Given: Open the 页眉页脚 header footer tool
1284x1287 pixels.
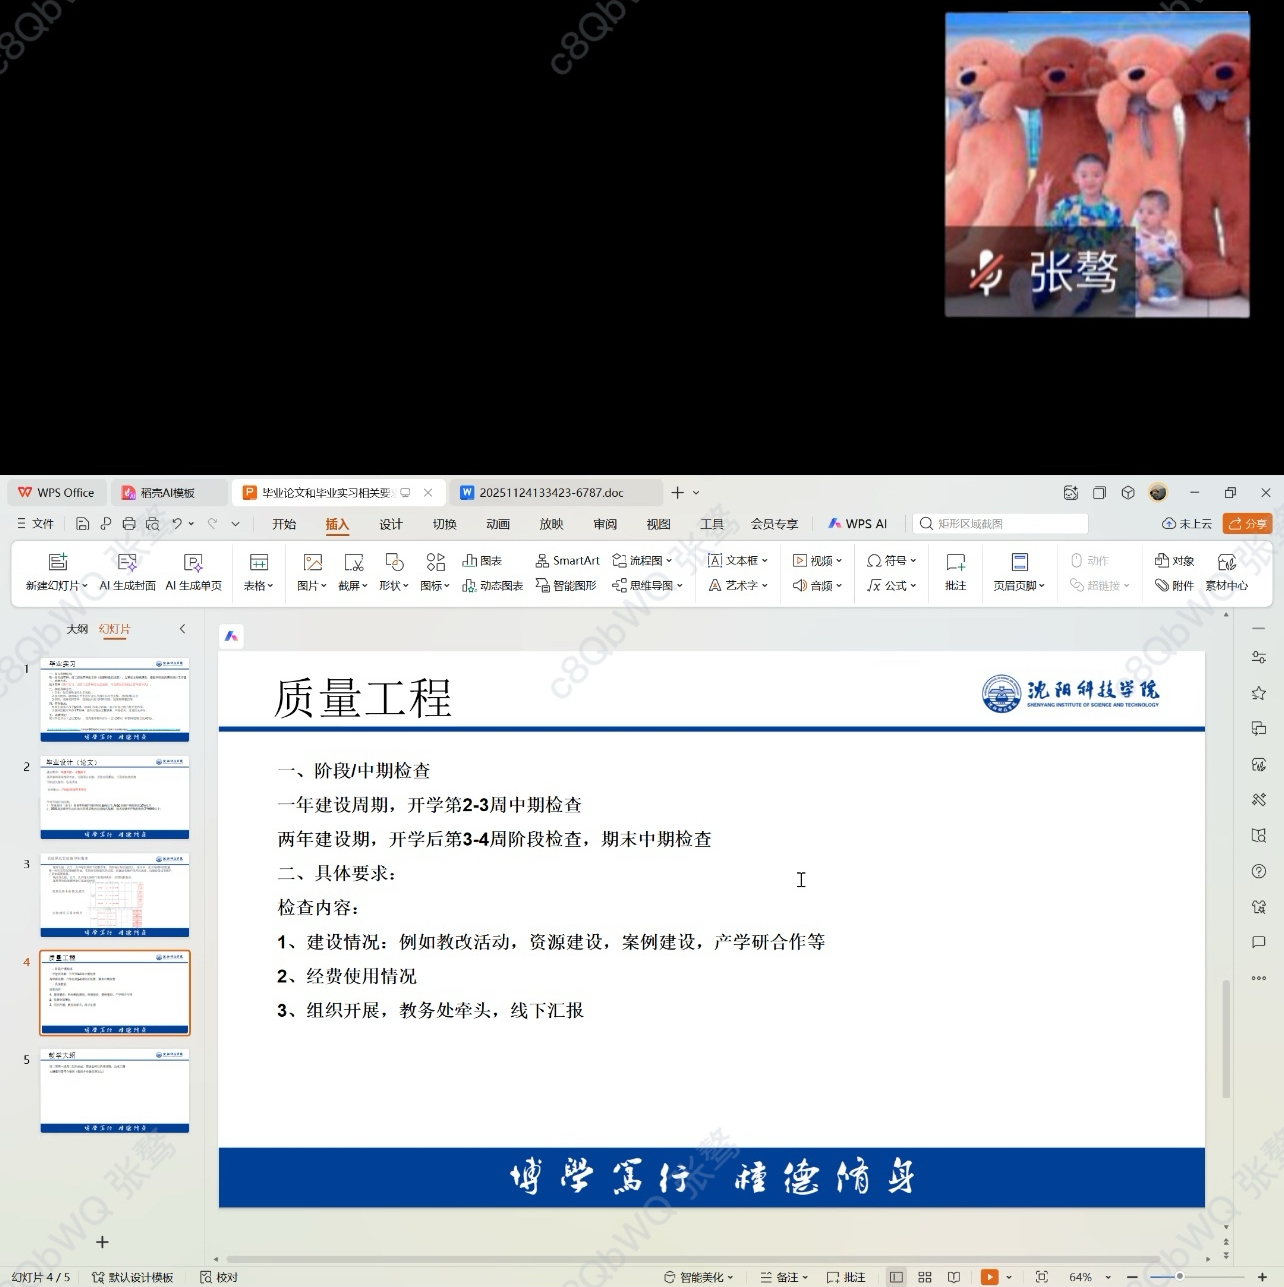Looking at the screenshot, I should pos(1019,572).
